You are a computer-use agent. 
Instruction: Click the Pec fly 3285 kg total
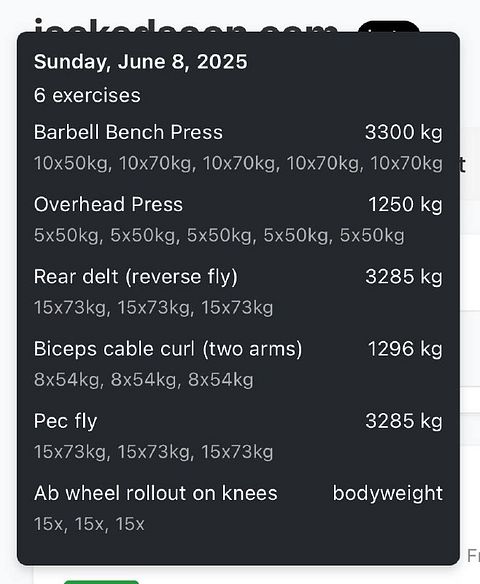pos(404,421)
